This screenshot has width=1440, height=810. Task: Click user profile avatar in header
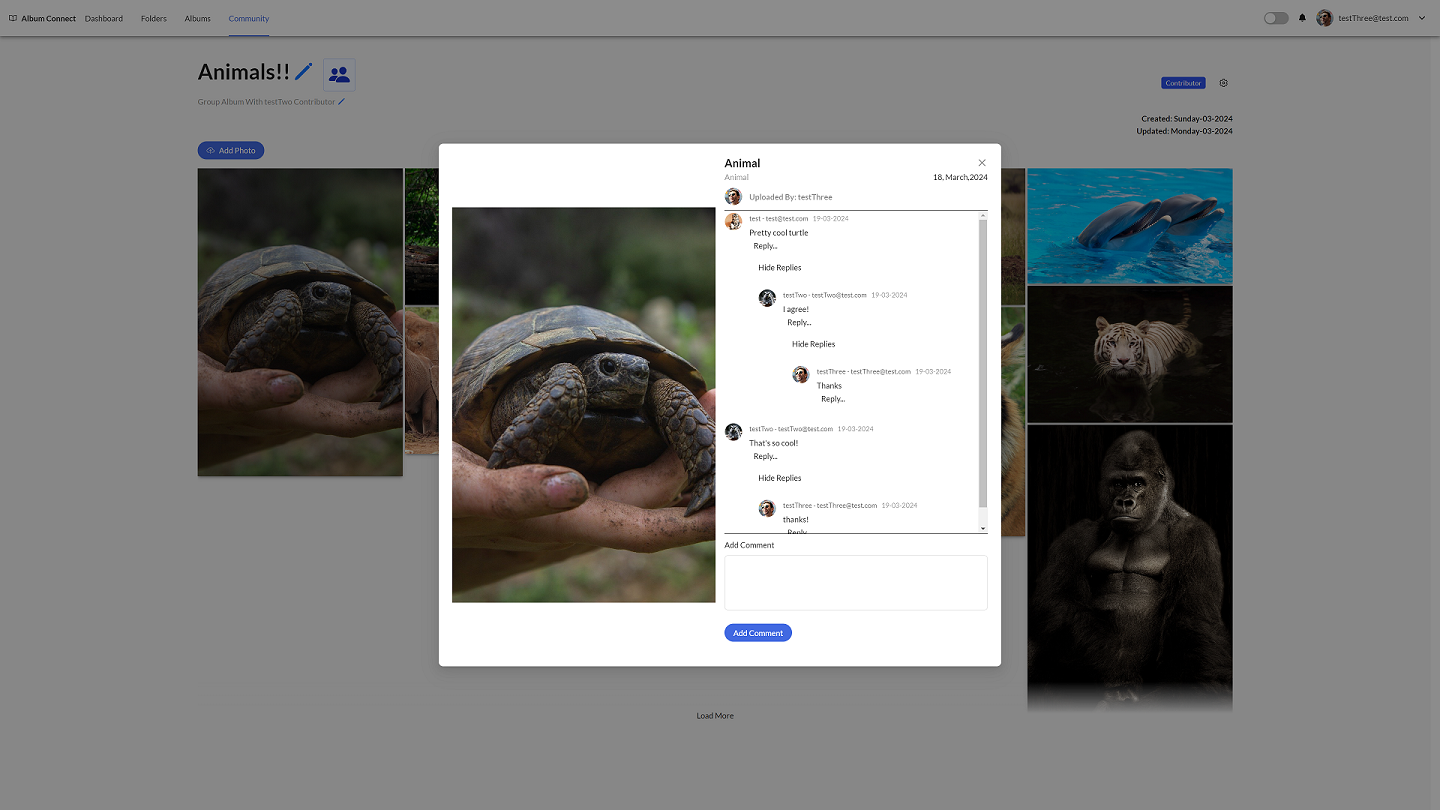(1324, 18)
